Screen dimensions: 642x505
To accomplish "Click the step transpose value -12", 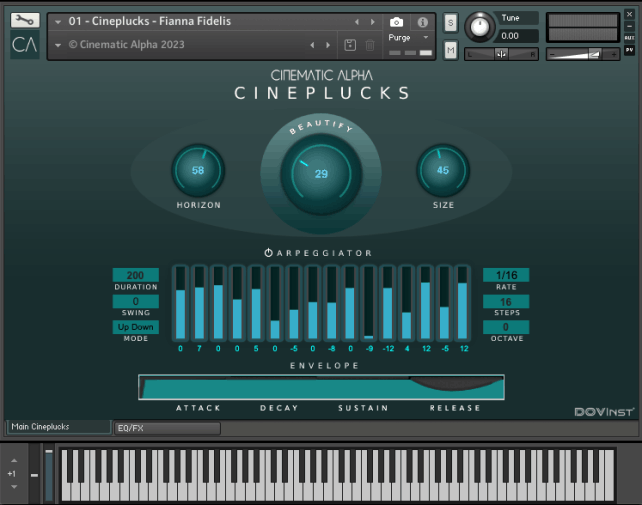I will pyautogui.click(x=388, y=349).
